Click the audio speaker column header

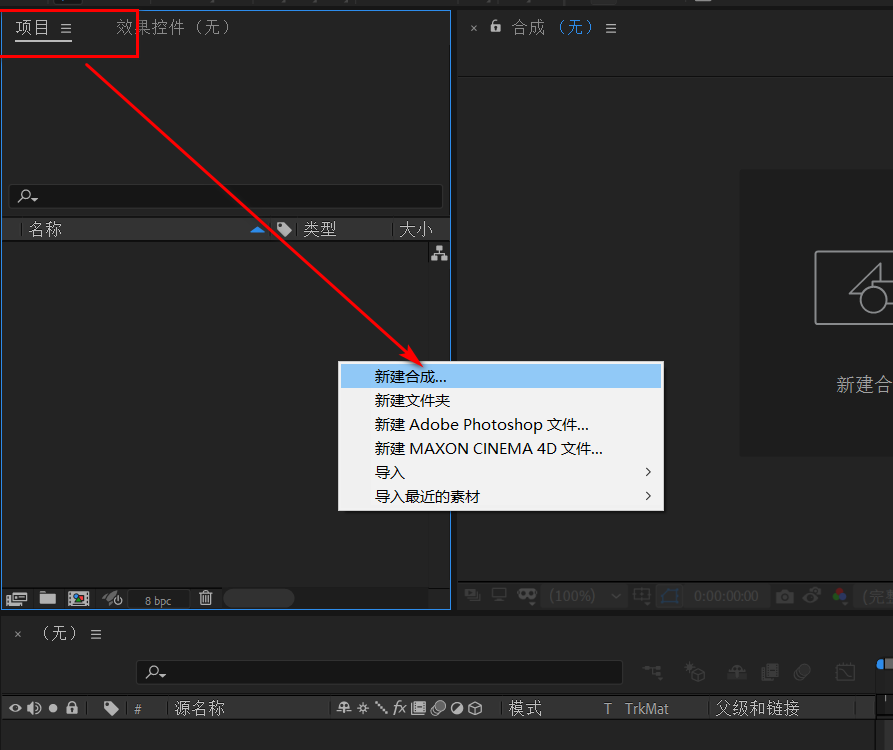tap(34, 708)
